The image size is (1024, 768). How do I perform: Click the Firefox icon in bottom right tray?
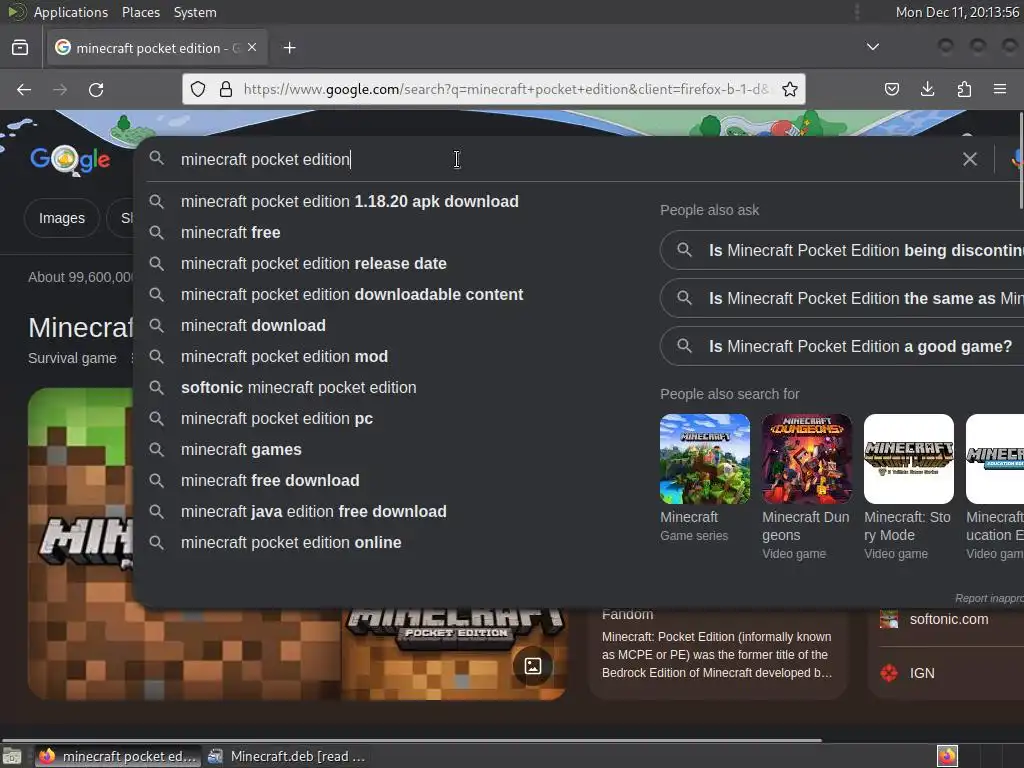click(x=947, y=756)
